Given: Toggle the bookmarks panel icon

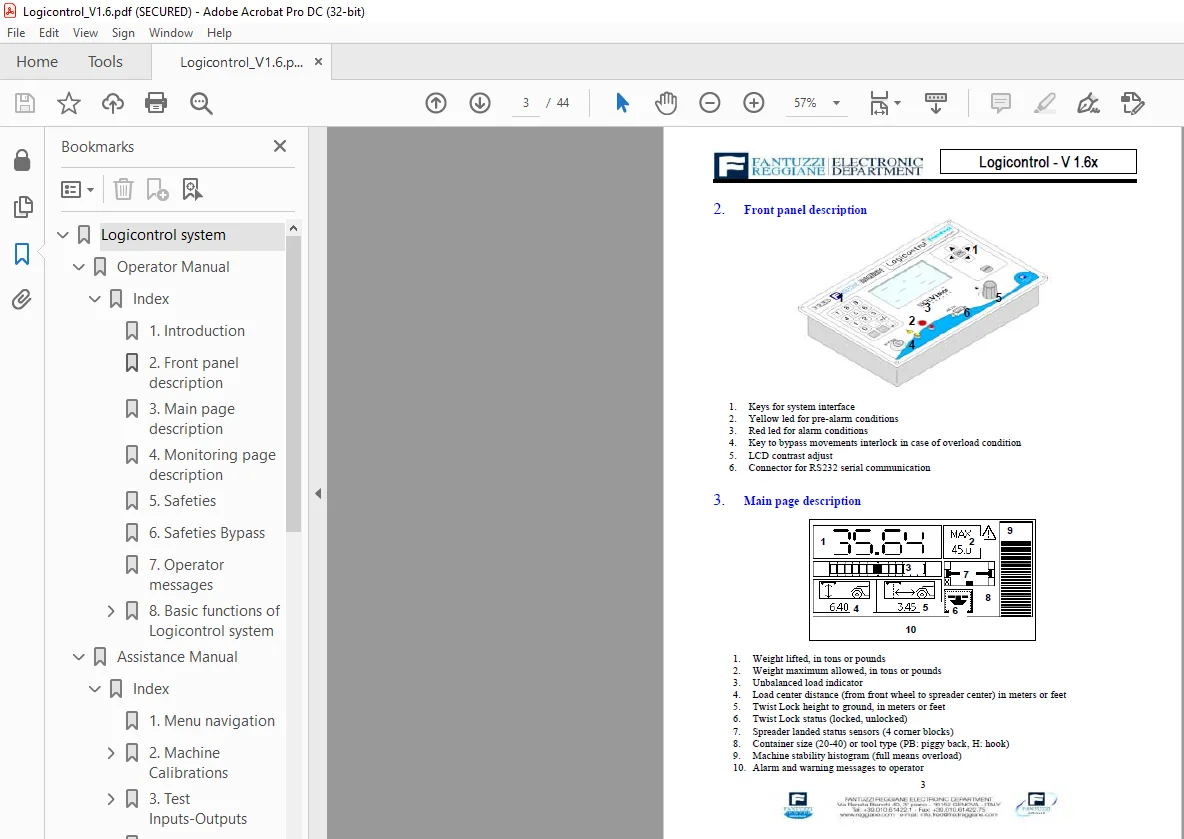Looking at the screenshot, I should coord(22,254).
